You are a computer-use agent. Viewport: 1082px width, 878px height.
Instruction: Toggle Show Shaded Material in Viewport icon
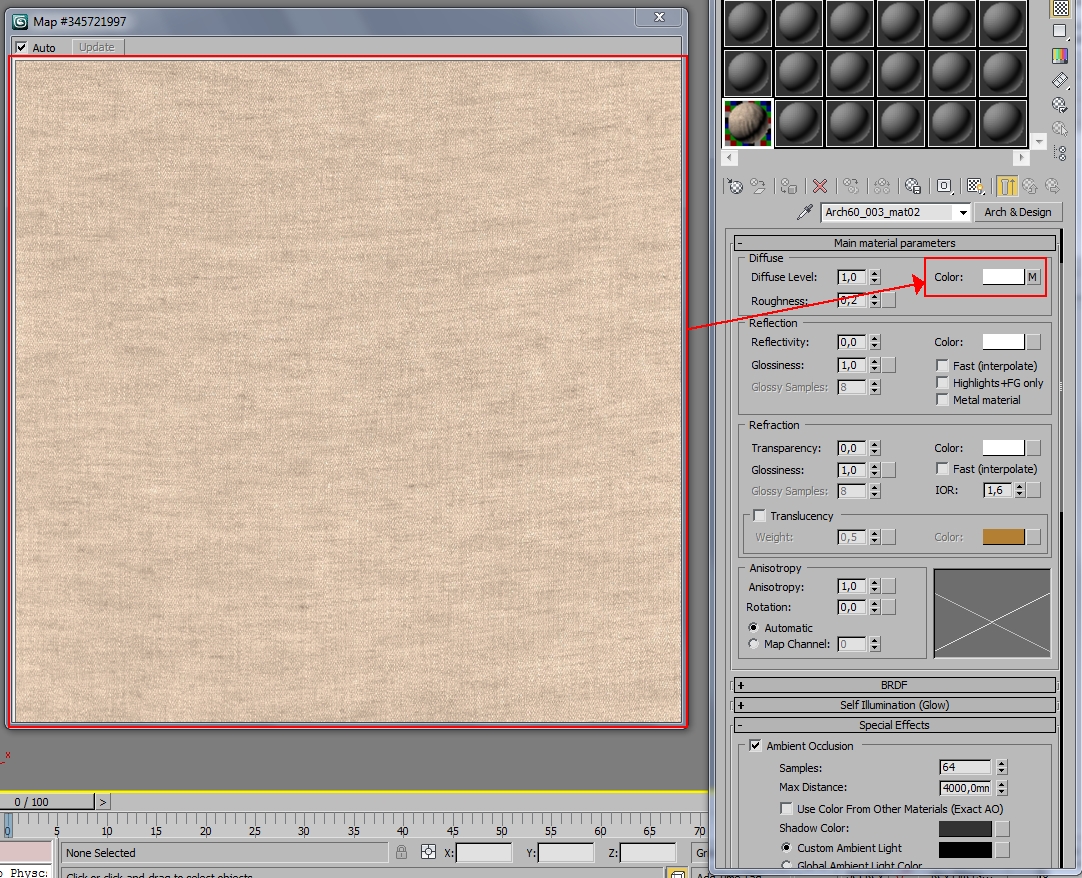975,186
